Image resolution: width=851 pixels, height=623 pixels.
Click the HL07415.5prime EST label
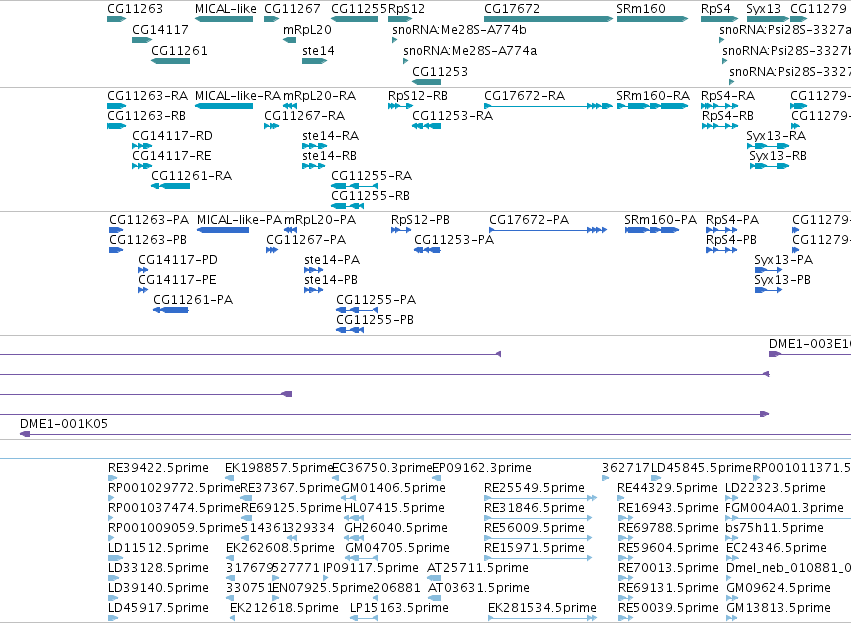coord(395,508)
